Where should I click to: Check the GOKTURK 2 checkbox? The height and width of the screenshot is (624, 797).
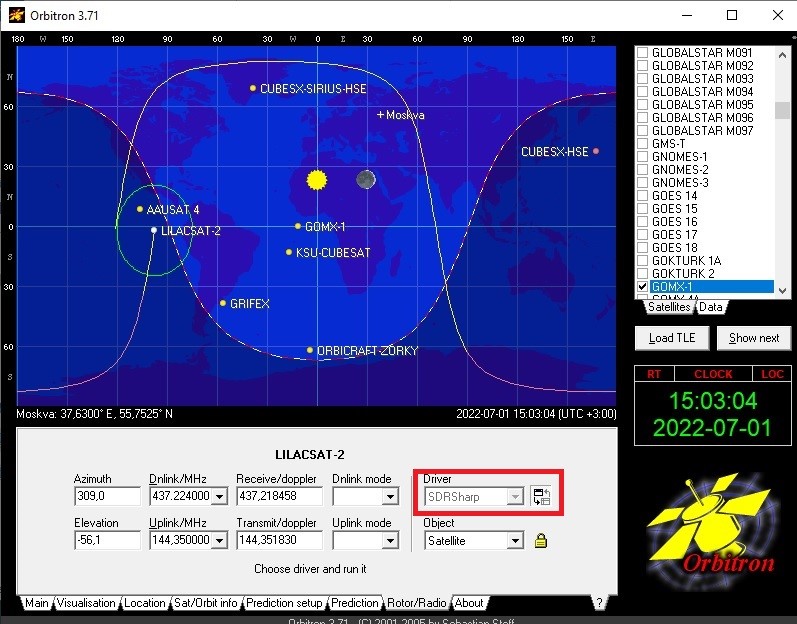pos(642,273)
